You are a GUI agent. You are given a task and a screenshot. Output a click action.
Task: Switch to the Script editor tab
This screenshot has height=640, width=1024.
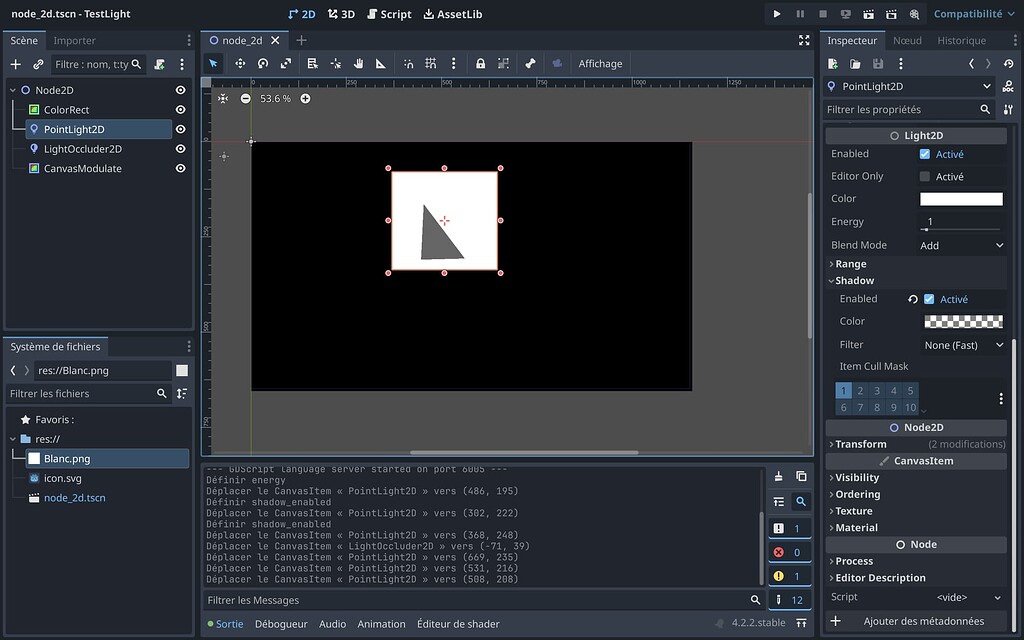click(389, 14)
